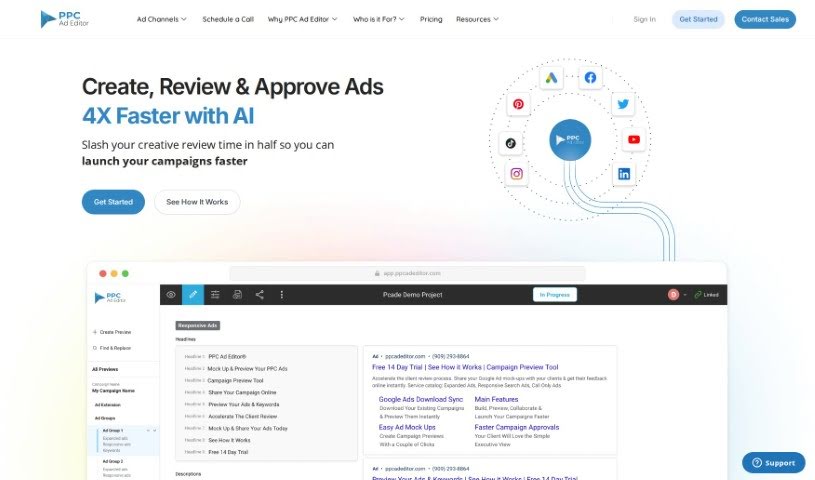Click Google Ads Download Sync sitelink

click(x=420, y=399)
